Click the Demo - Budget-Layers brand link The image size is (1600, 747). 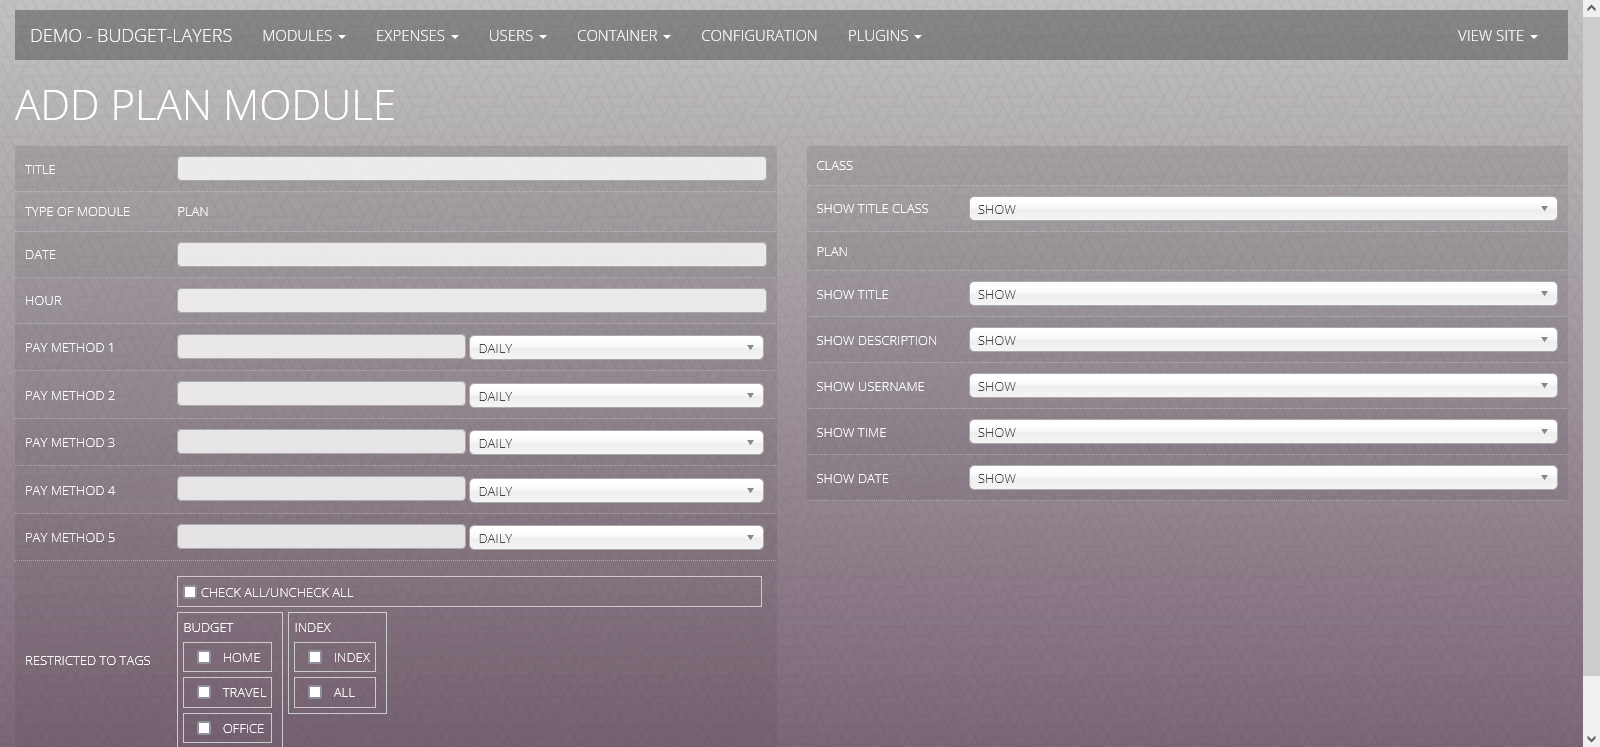coord(131,36)
